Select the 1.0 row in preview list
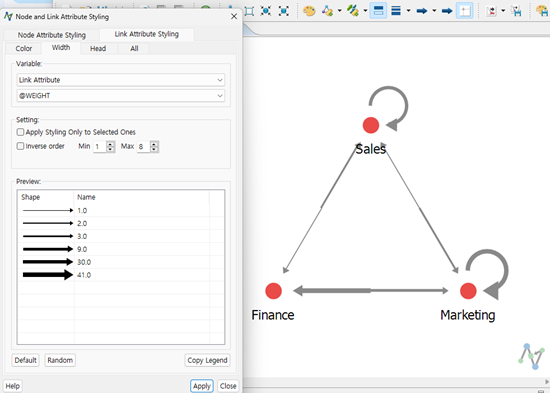 coord(121,211)
